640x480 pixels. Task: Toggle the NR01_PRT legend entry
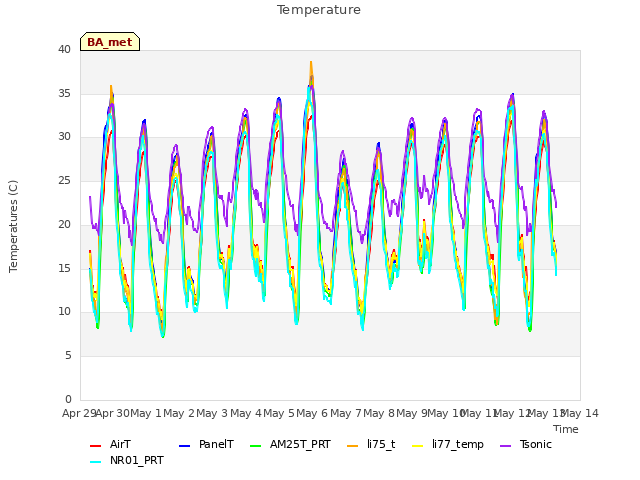click(x=127, y=461)
